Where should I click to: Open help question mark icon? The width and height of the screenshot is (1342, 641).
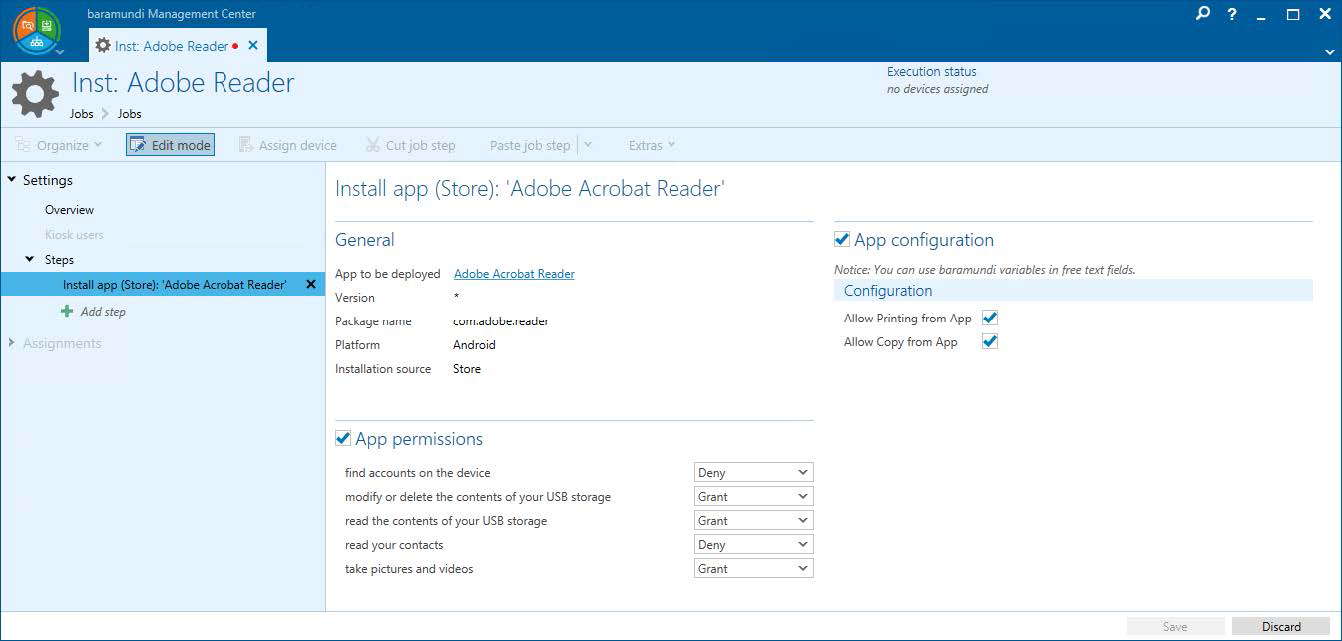tap(1230, 14)
